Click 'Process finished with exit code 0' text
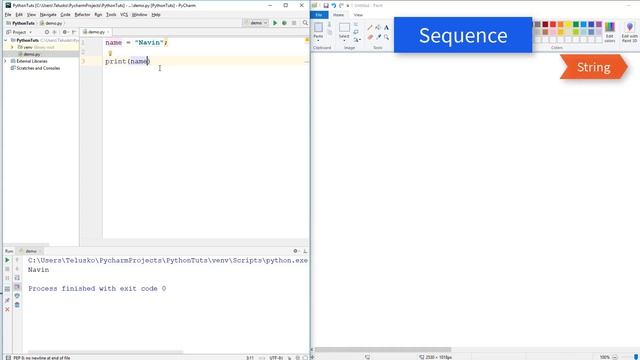Image resolution: width=640 pixels, height=360 pixels. click(x=97, y=289)
